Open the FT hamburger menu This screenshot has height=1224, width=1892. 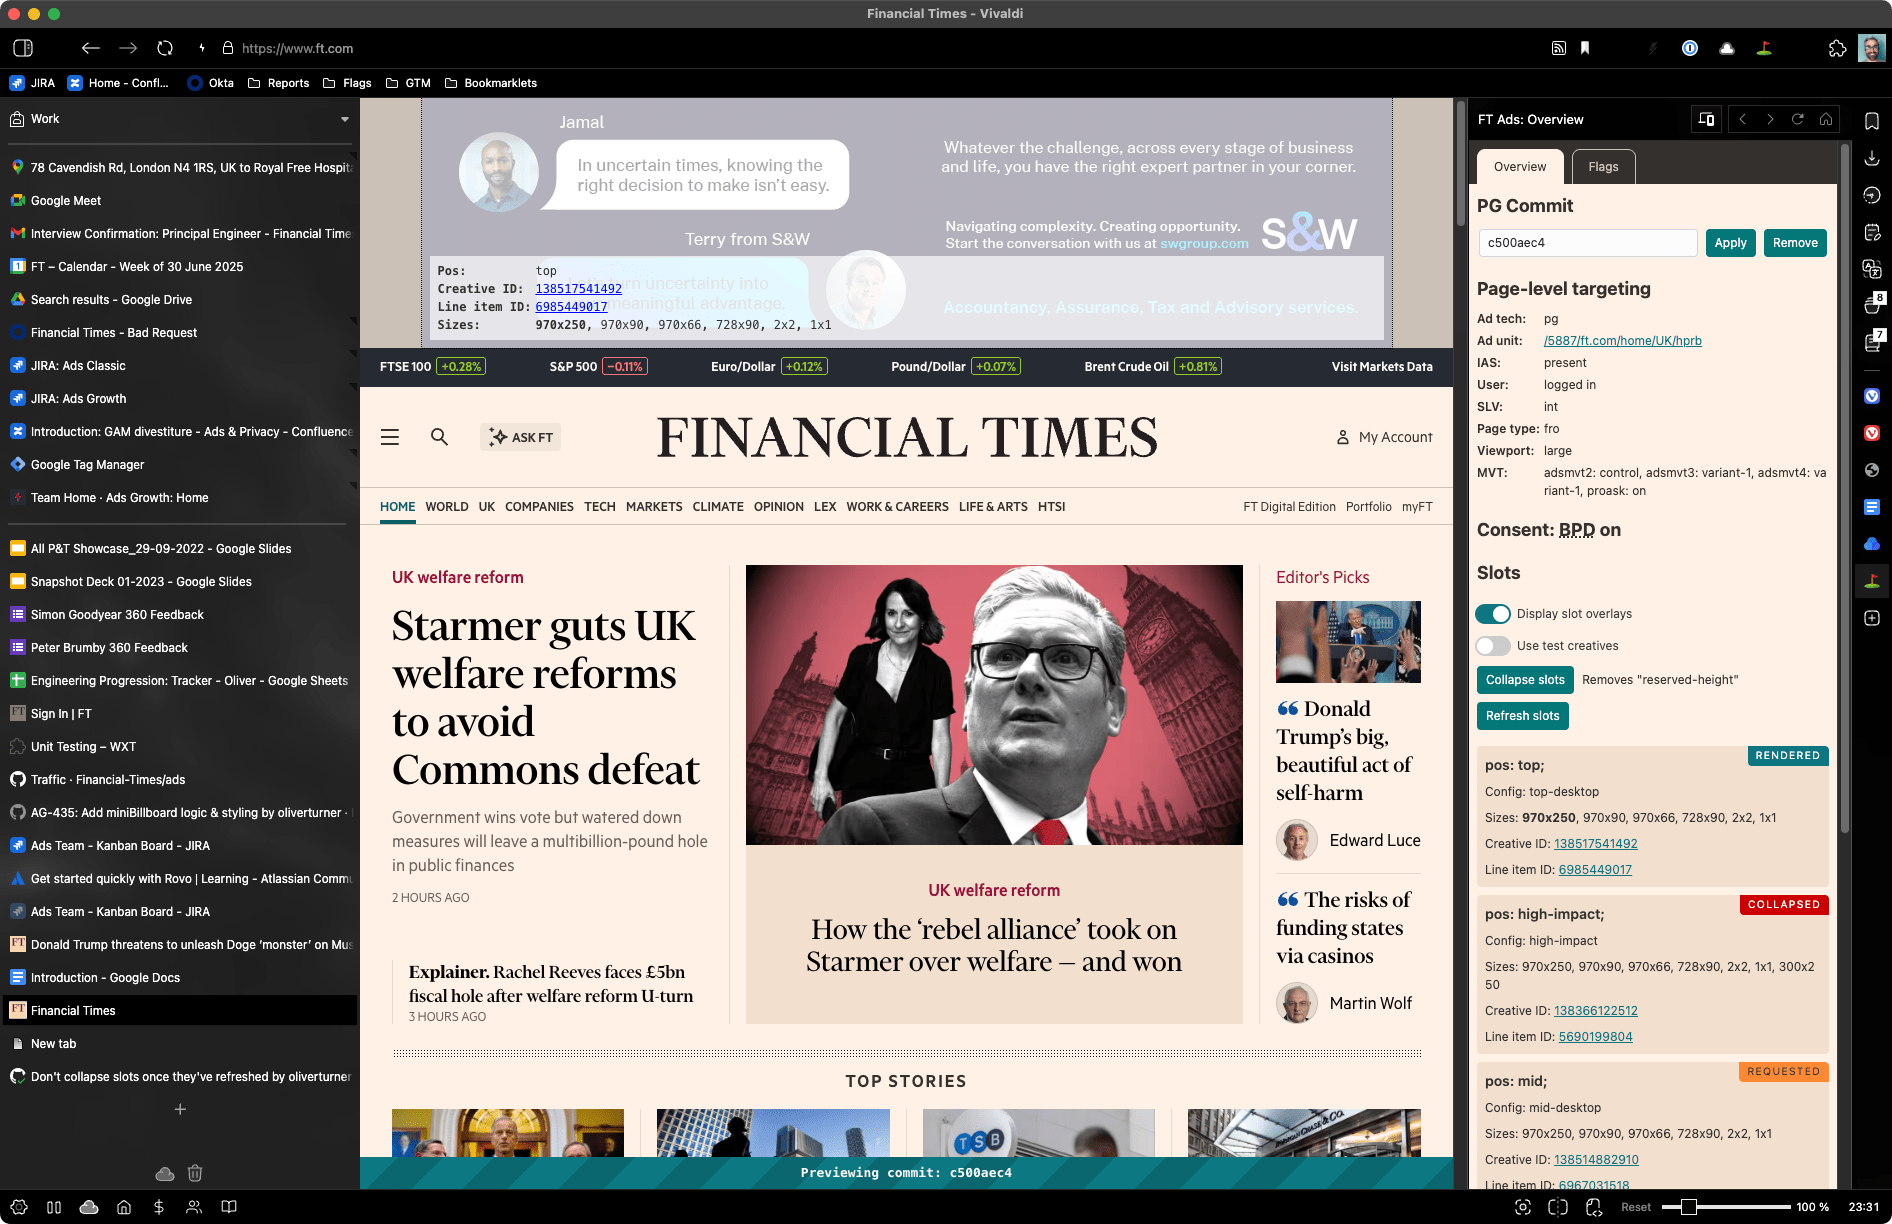[390, 437]
